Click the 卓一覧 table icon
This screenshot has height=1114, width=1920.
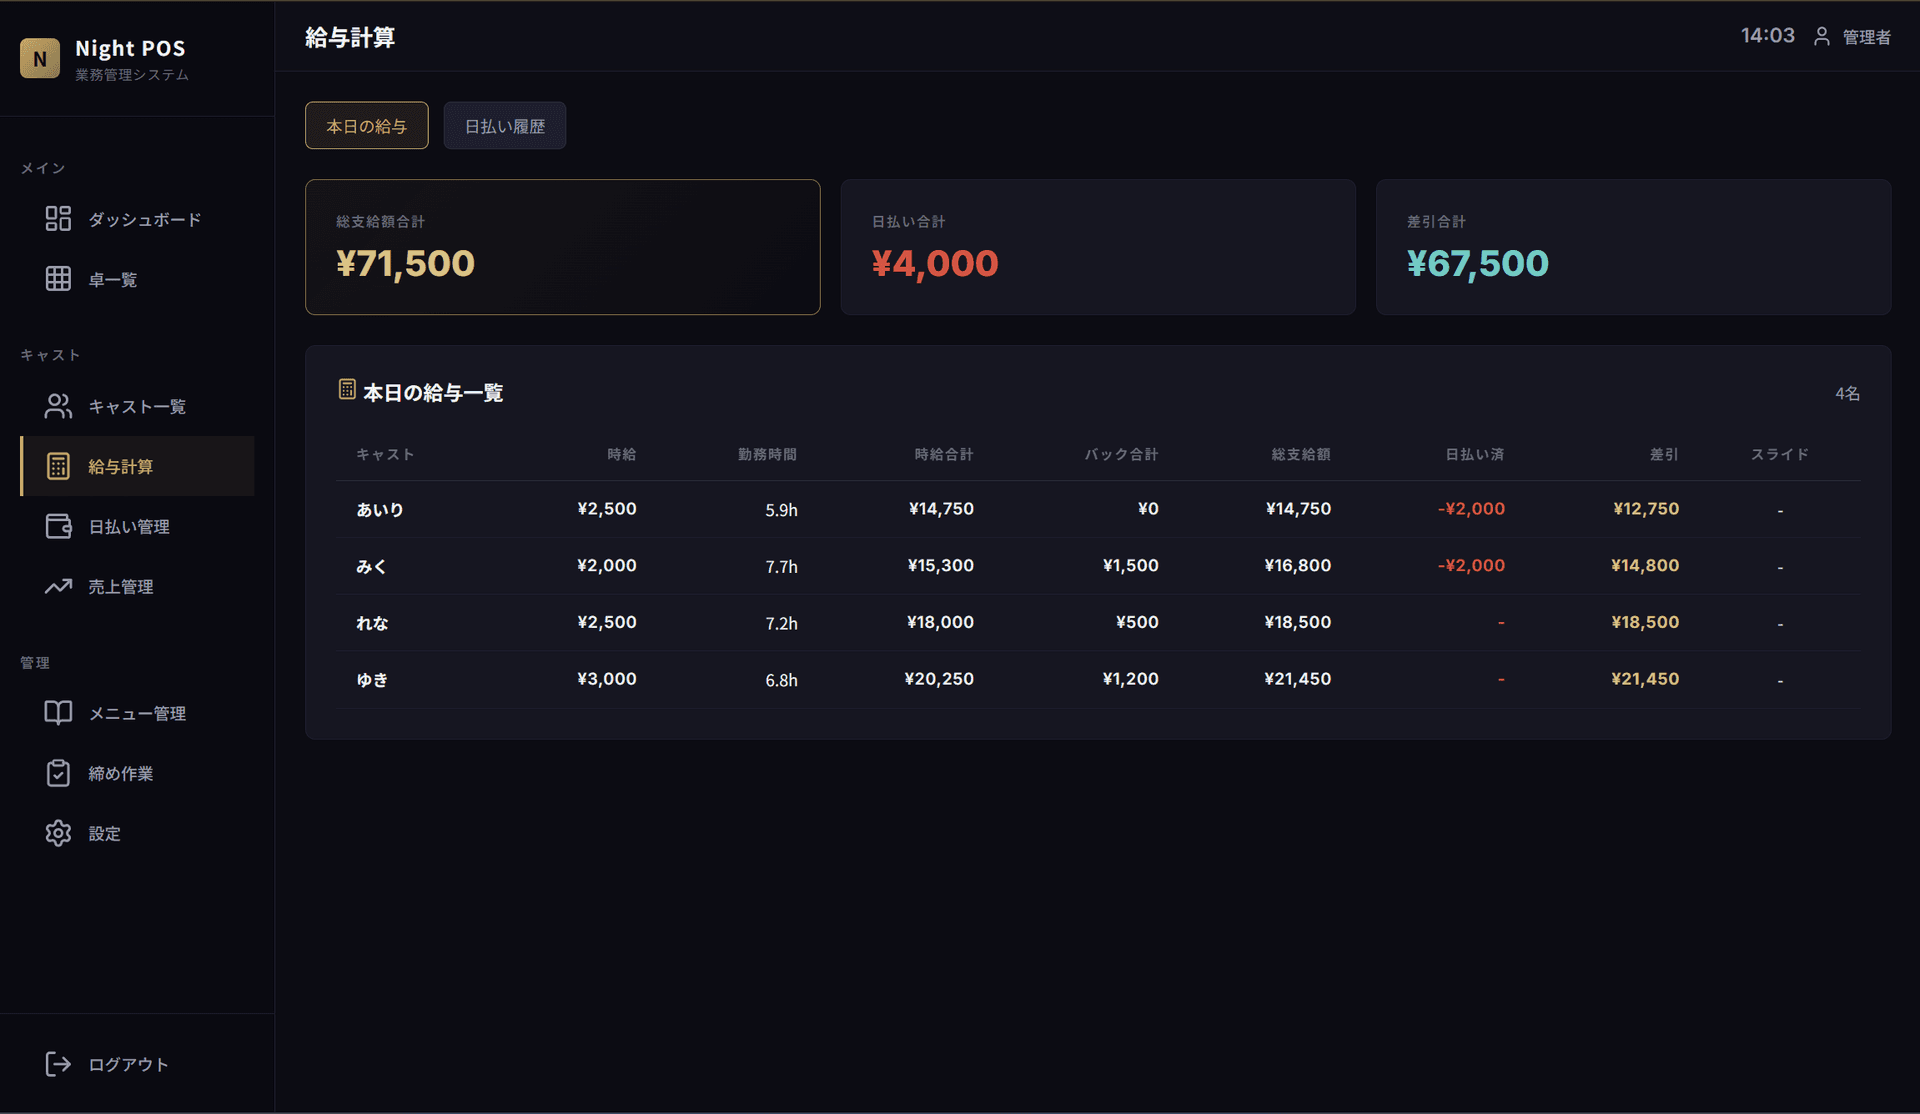[x=58, y=279]
